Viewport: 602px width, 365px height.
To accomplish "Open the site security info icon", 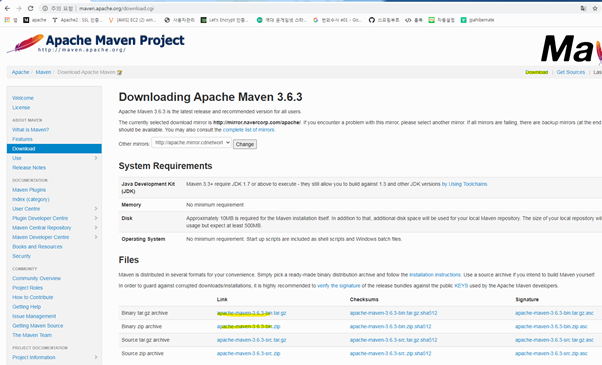I will [x=45, y=8].
